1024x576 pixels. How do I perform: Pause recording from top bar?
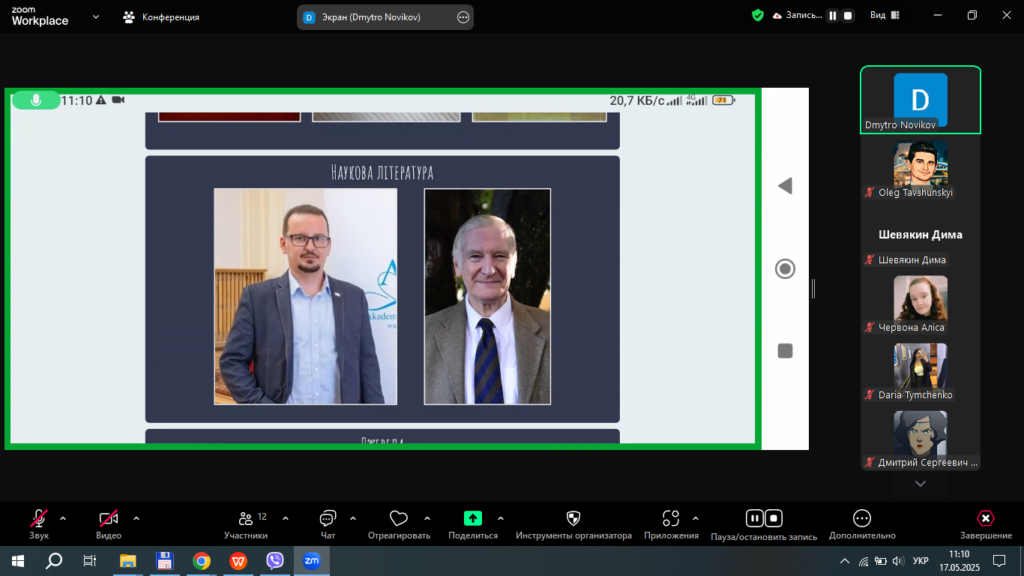pyautogui.click(x=833, y=16)
